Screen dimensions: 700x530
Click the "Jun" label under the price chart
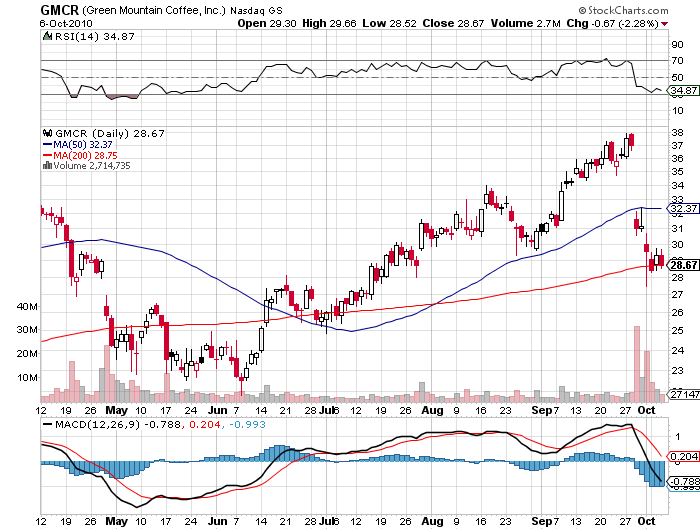218,410
